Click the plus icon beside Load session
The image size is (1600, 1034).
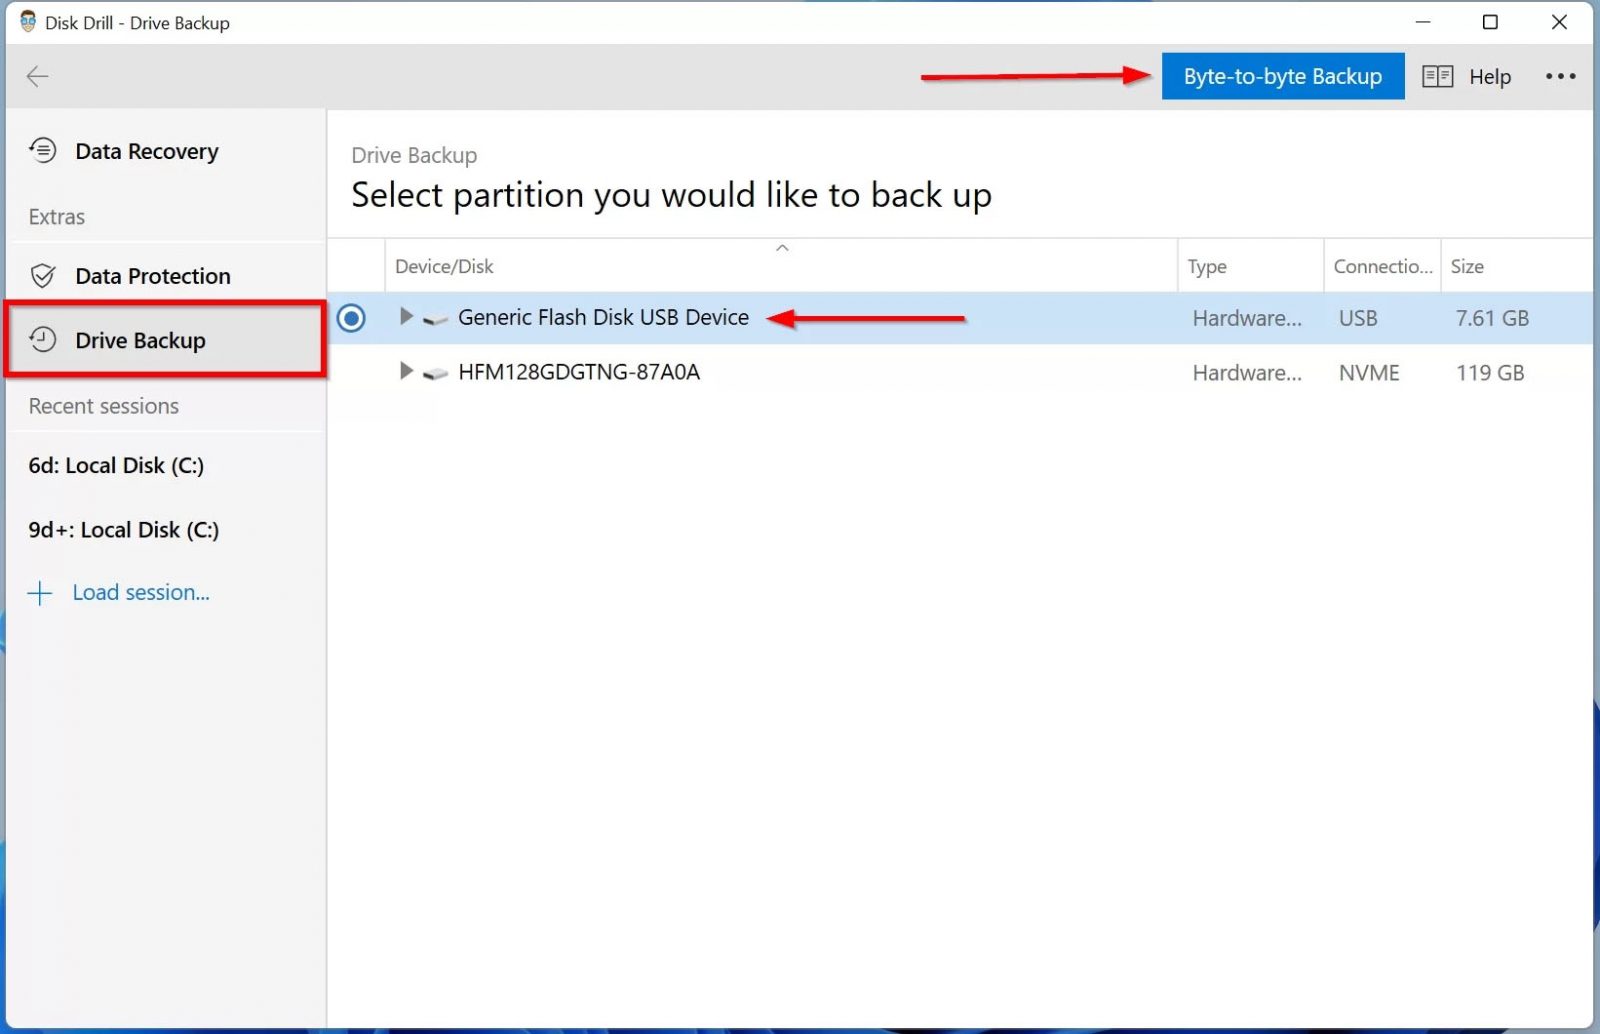click(39, 592)
